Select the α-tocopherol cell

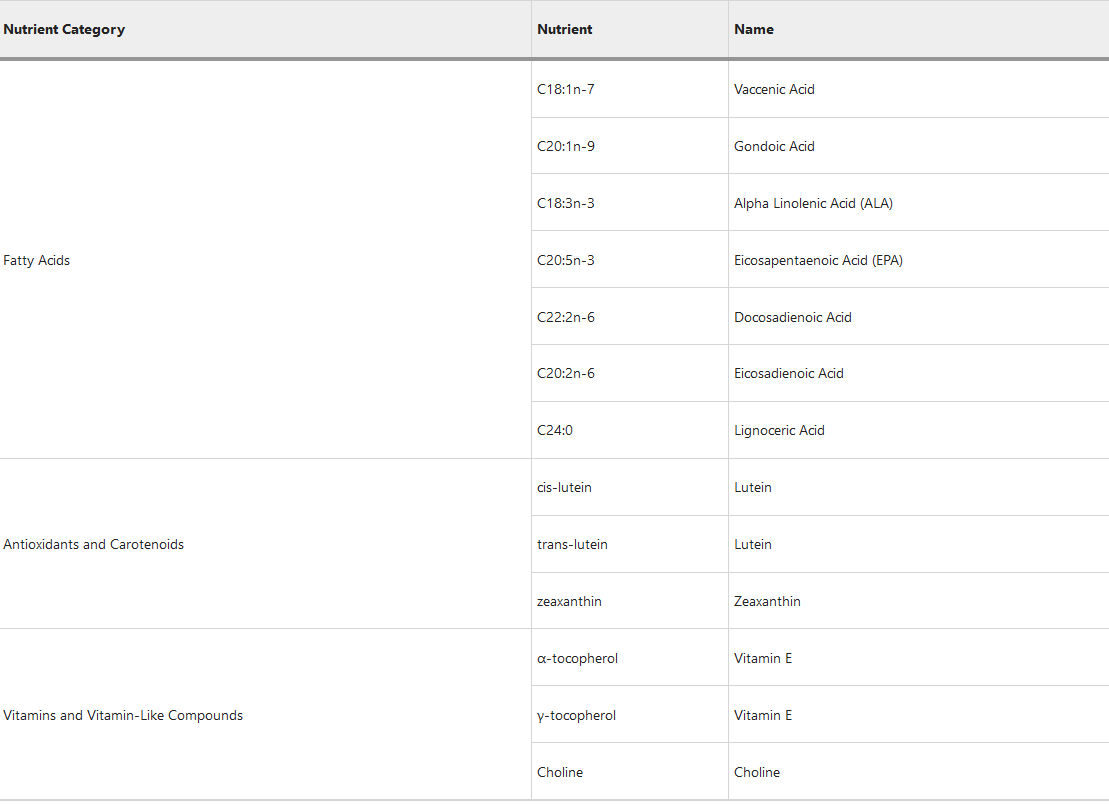[629, 658]
